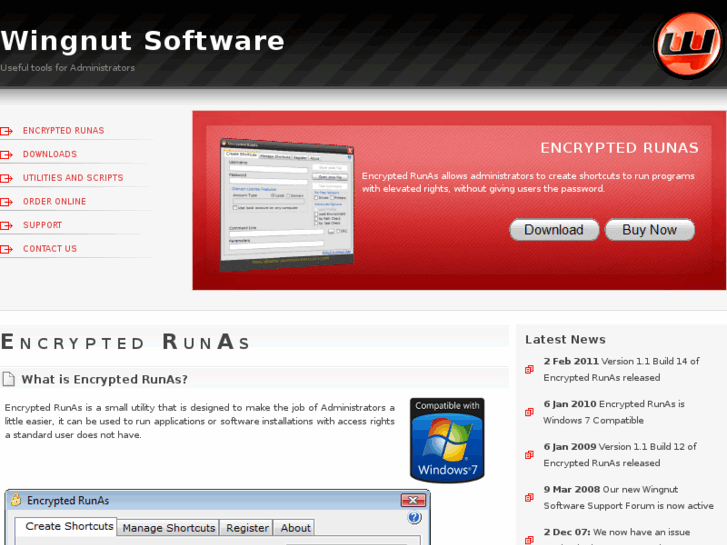The height and width of the screenshot is (545, 727).
Task: Click the Buy Now button
Action: pyautogui.click(x=650, y=230)
